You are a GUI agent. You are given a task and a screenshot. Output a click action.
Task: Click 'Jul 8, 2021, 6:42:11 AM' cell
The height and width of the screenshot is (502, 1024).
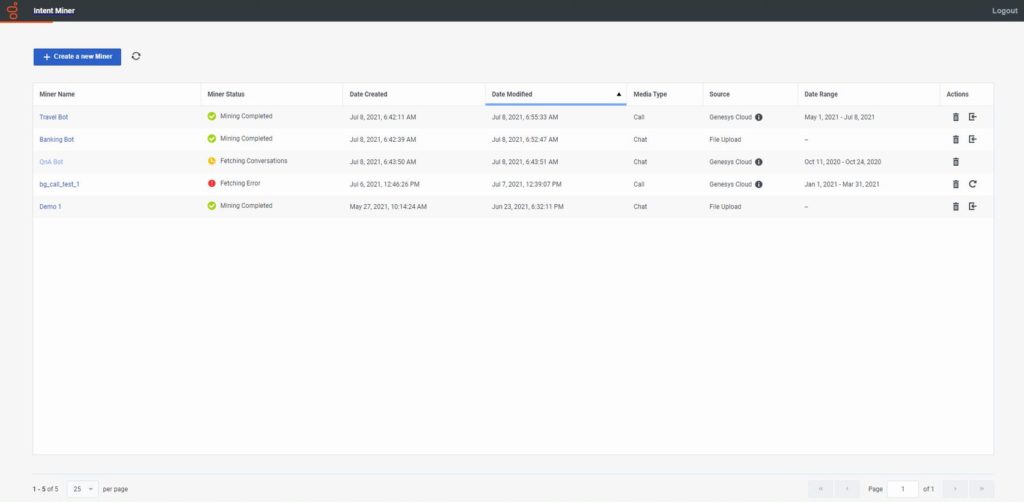[x=383, y=118]
